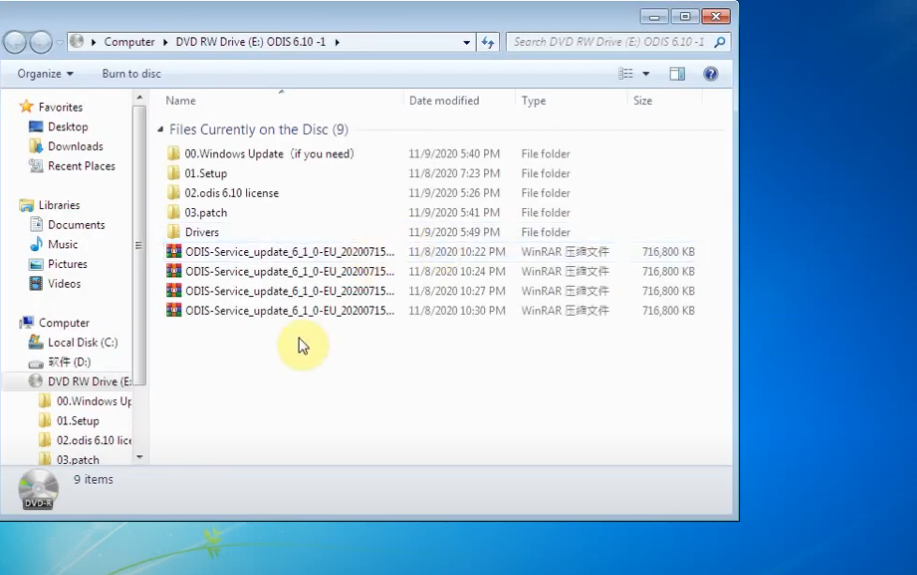Open 03.patch folder in sidebar tree
This screenshot has height=575, width=917.
pos(78,460)
